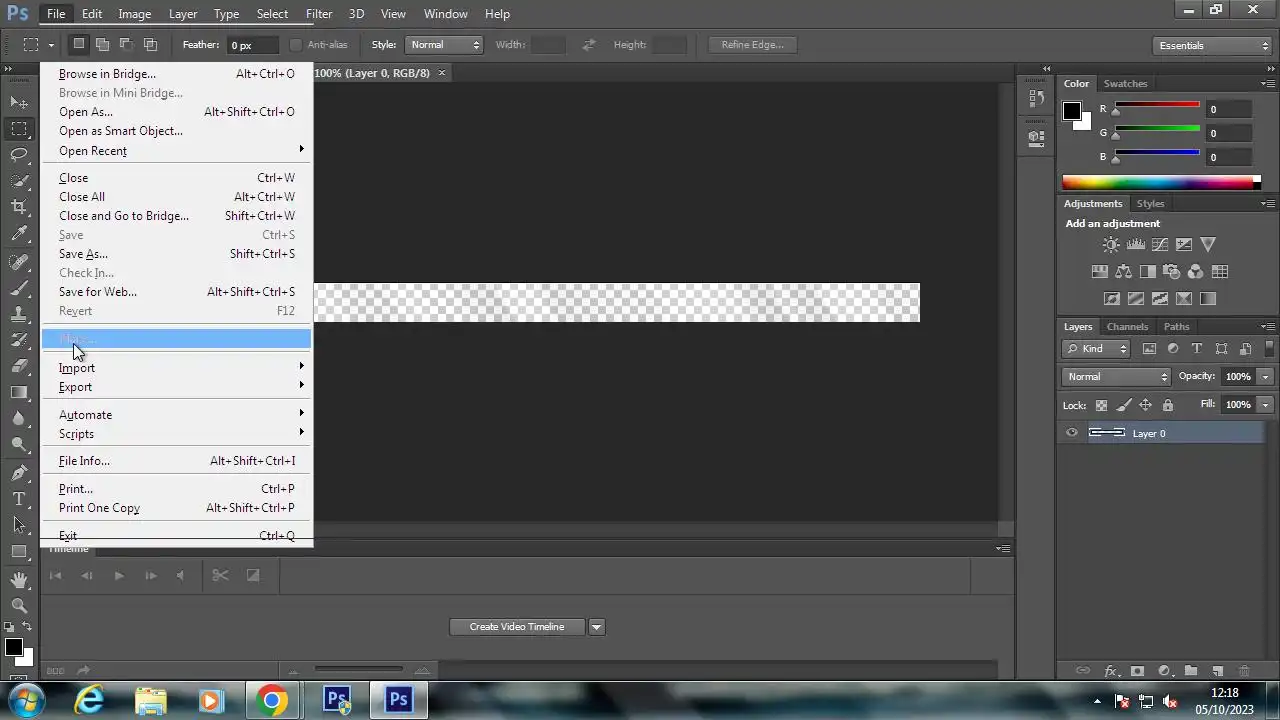Select the Gradient tool
This screenshot has width=1280, height=720.
pos(19,392)
